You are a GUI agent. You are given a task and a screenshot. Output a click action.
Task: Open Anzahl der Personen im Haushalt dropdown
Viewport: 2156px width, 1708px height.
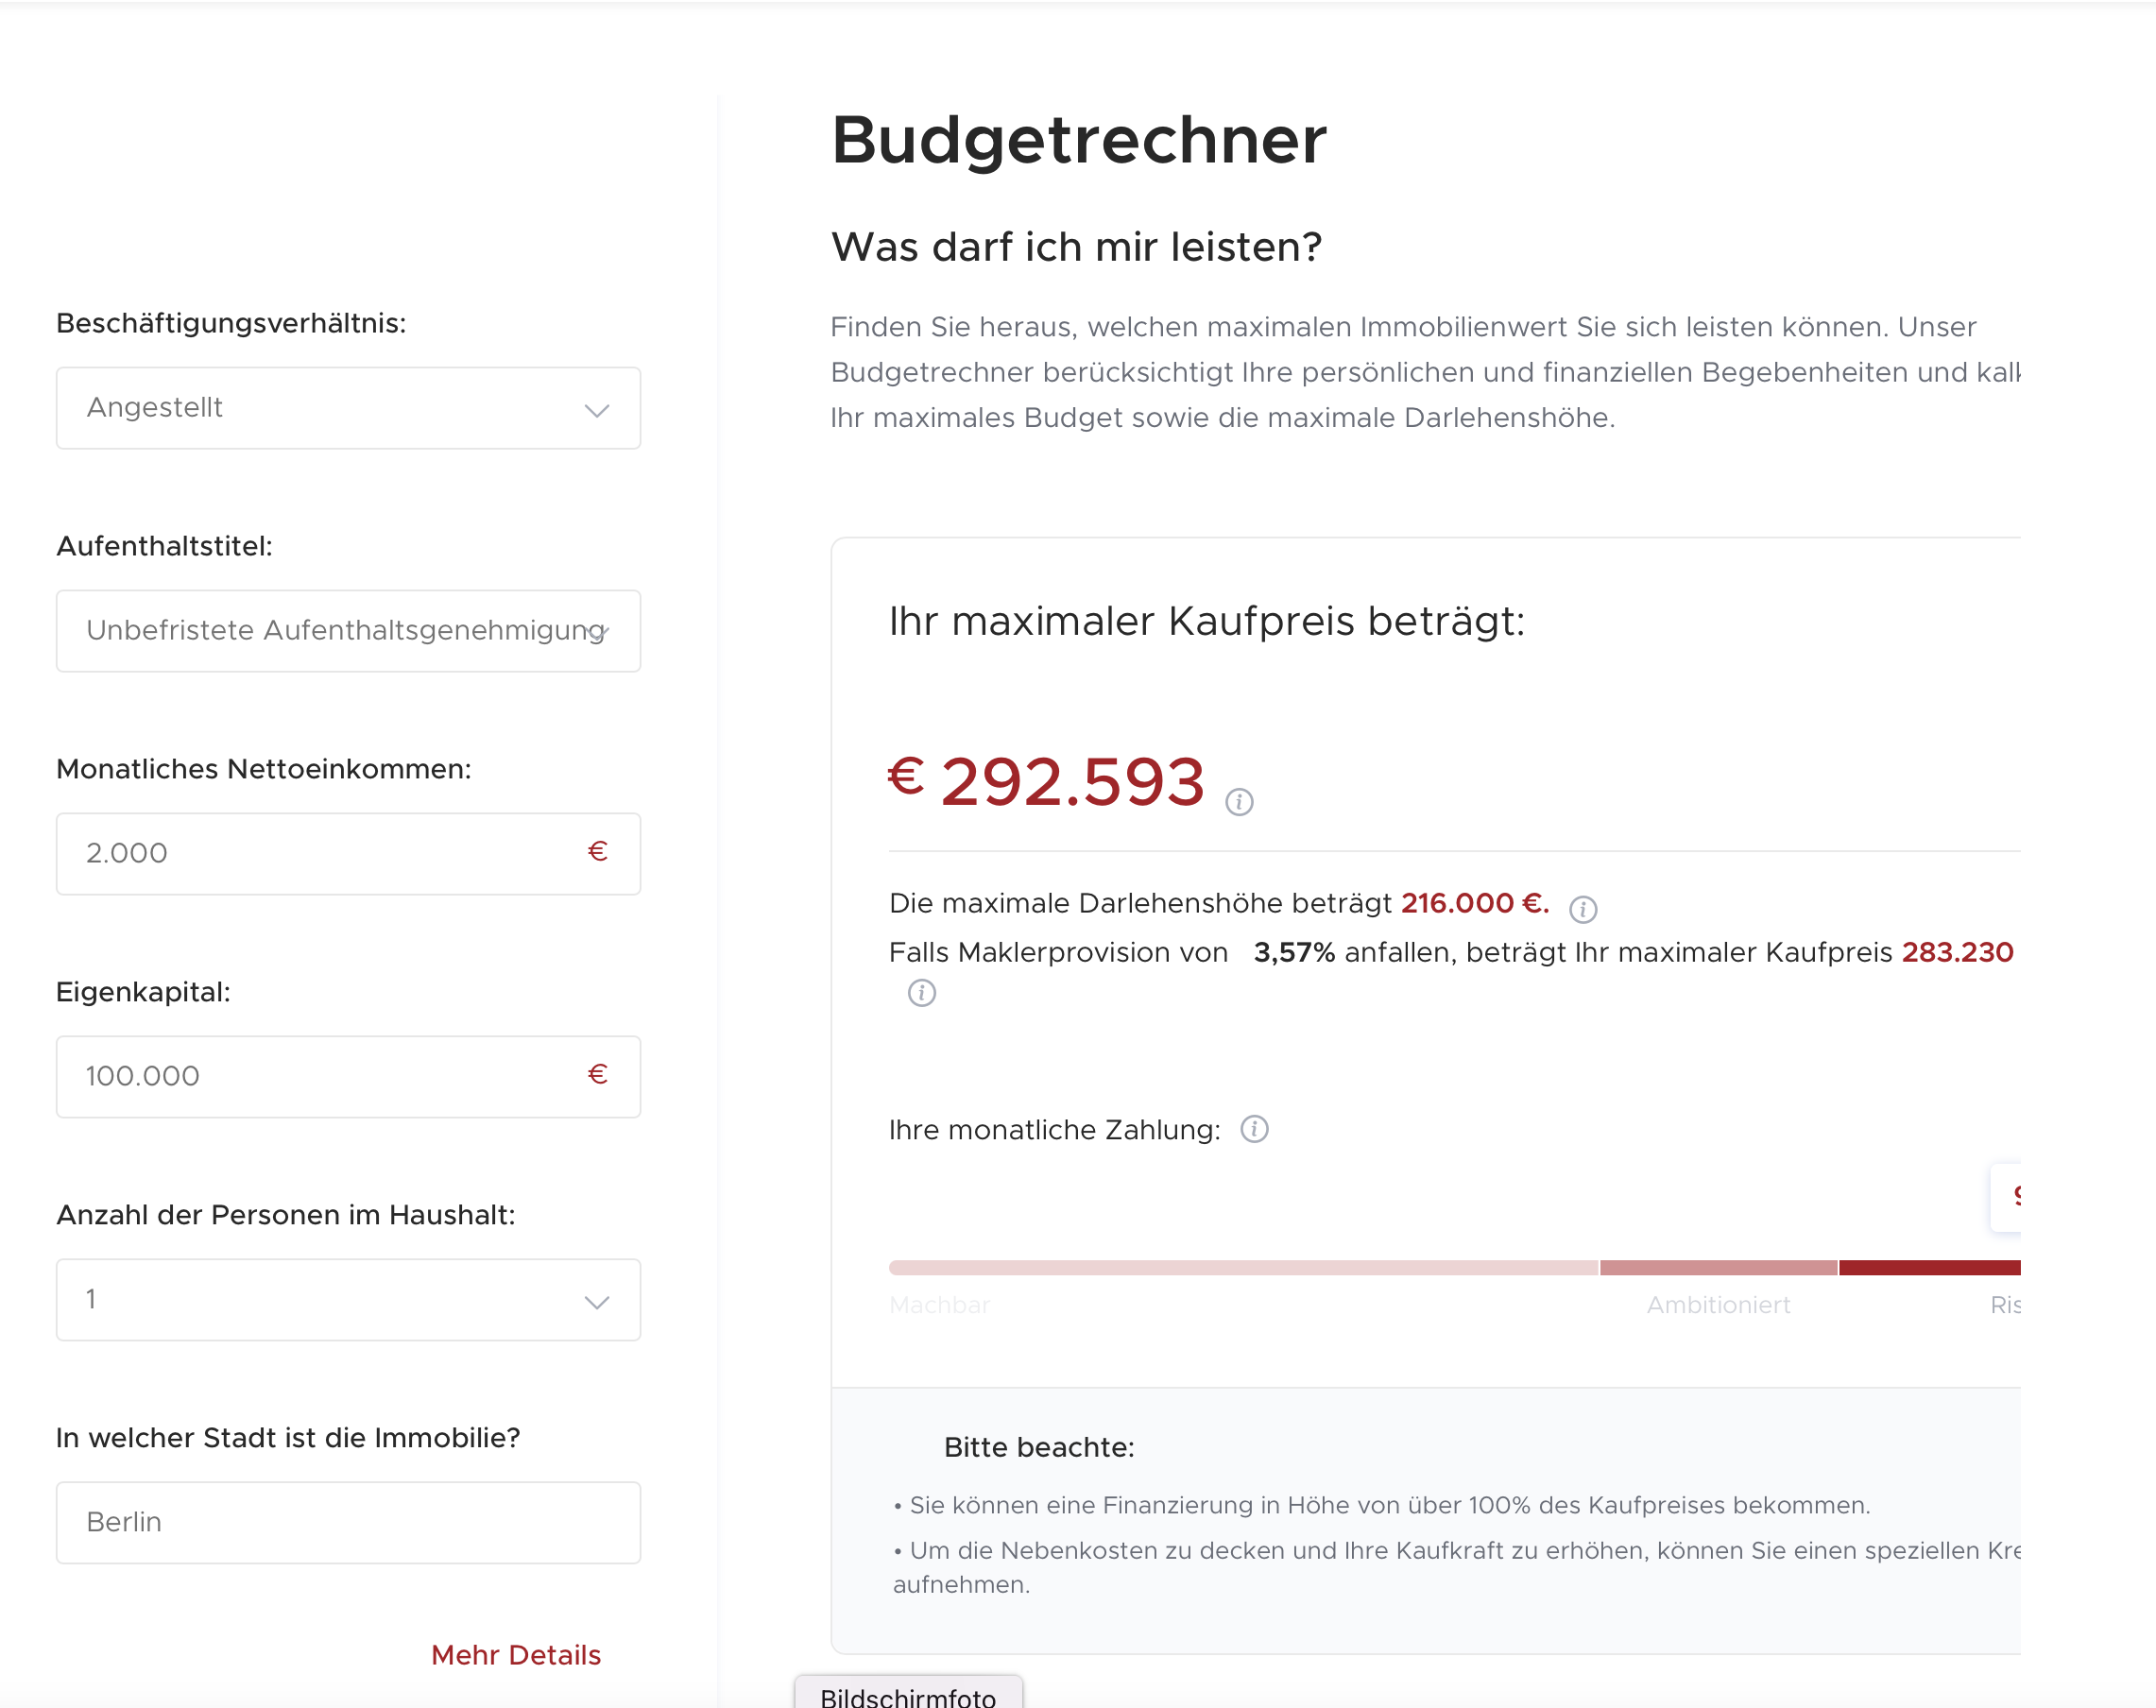coord(348,1300)
